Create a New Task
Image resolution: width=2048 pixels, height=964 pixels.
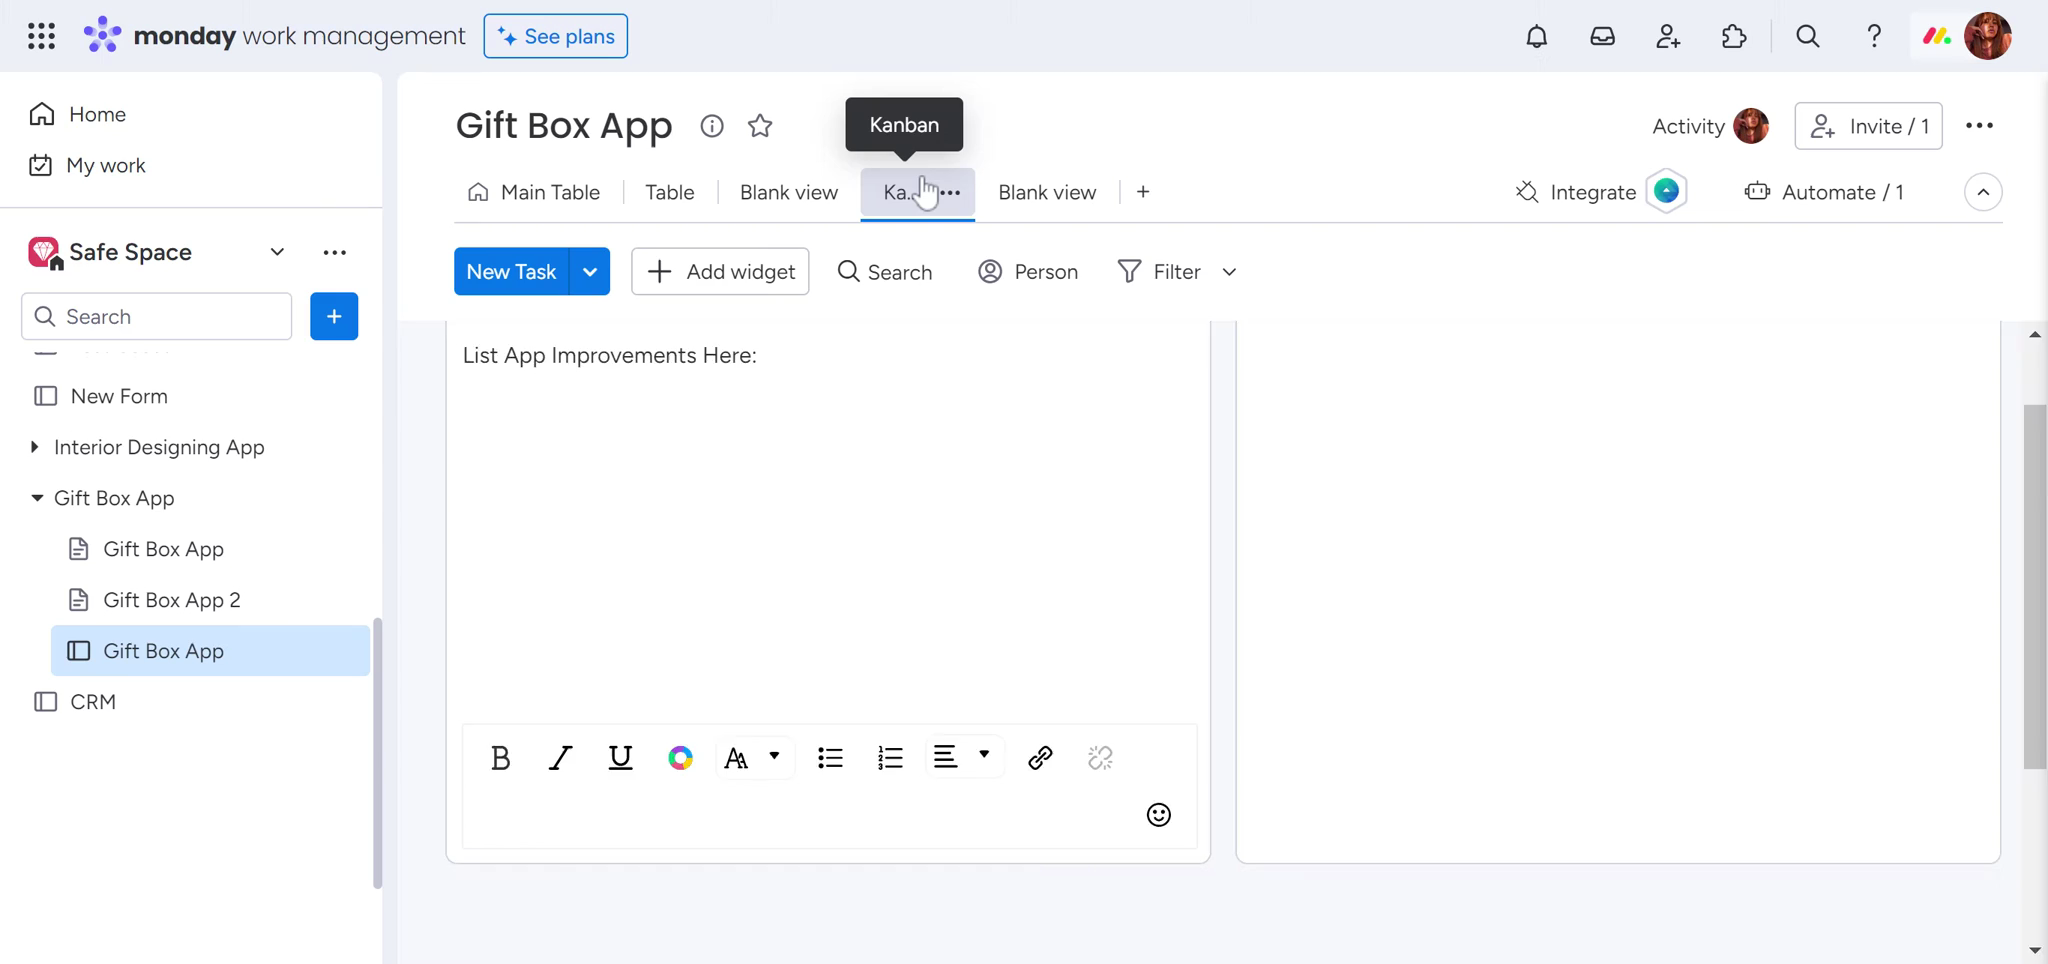pos(511,272)
